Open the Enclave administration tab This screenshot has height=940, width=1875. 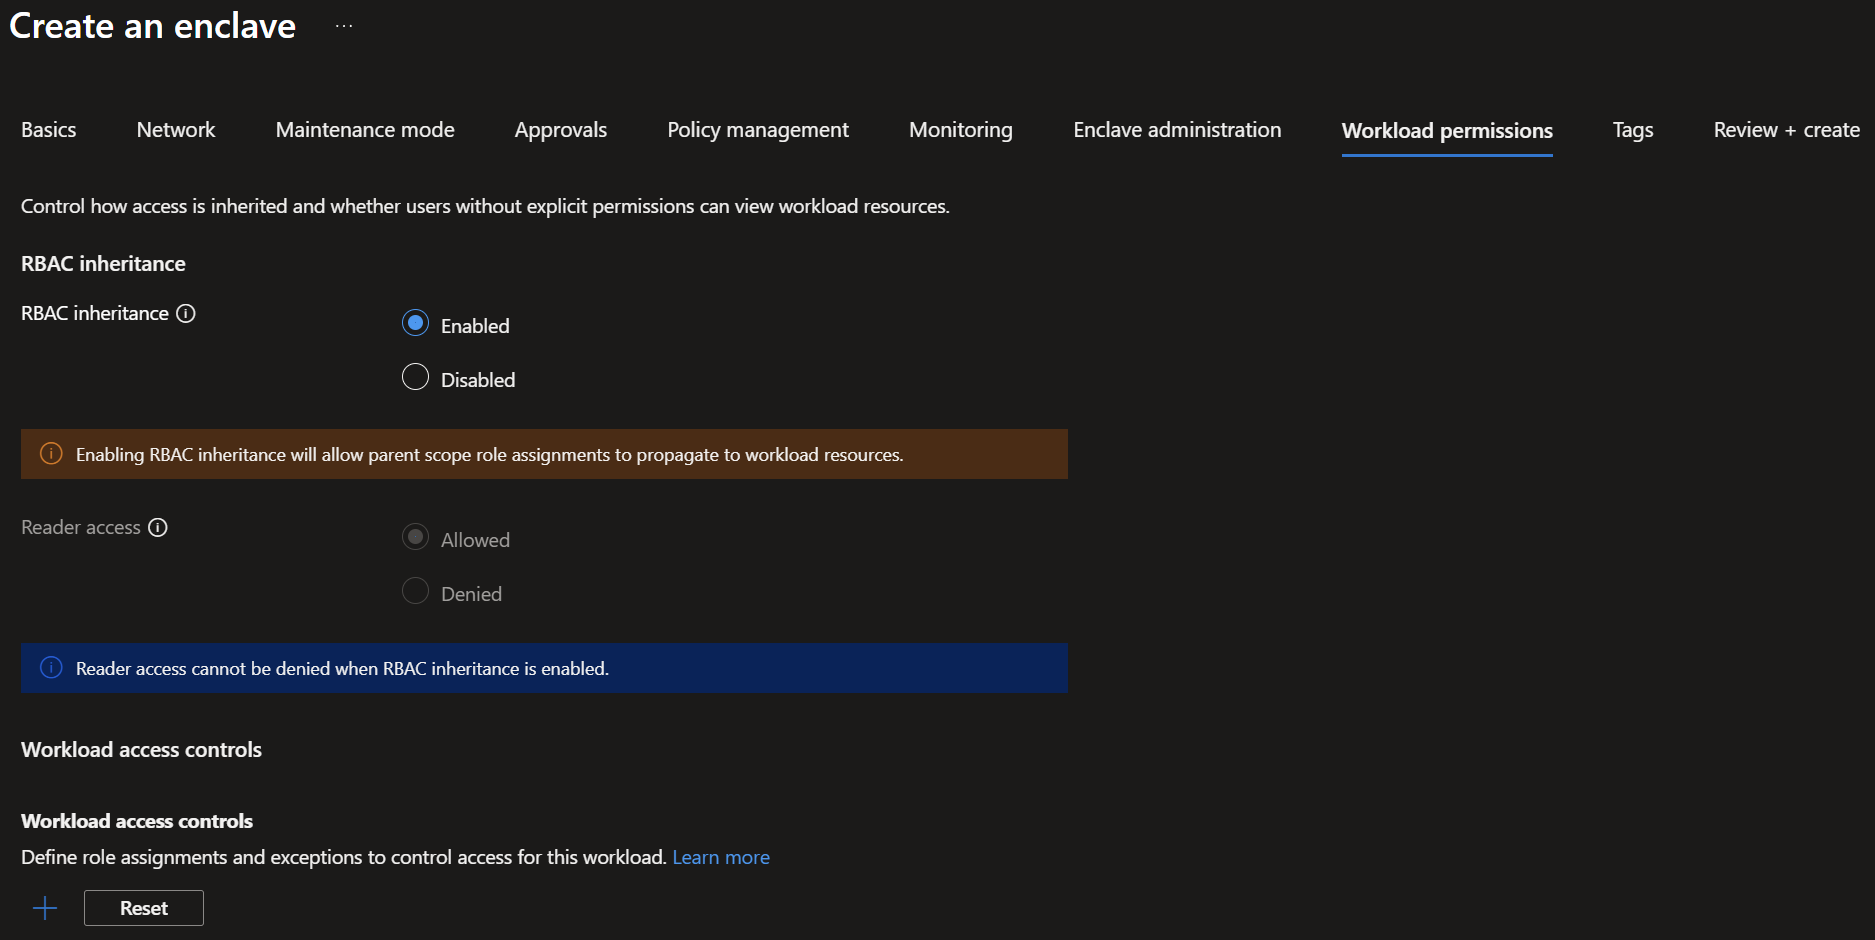pos(1177,130)
